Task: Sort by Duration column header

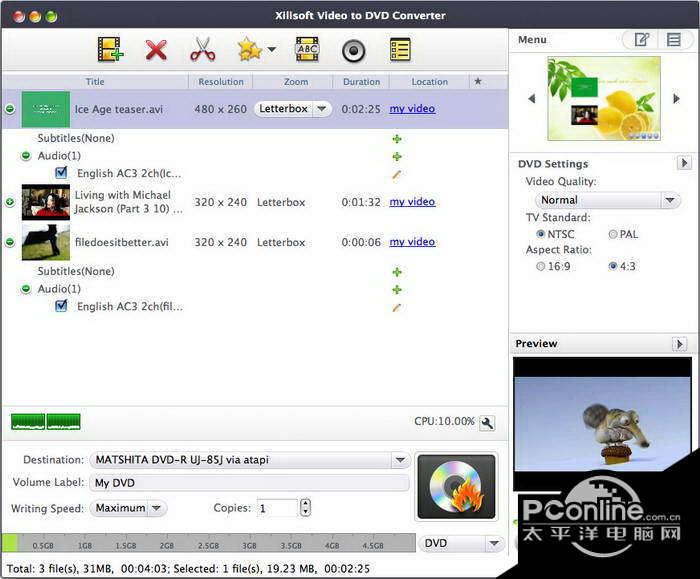Action: click(362, 82)
